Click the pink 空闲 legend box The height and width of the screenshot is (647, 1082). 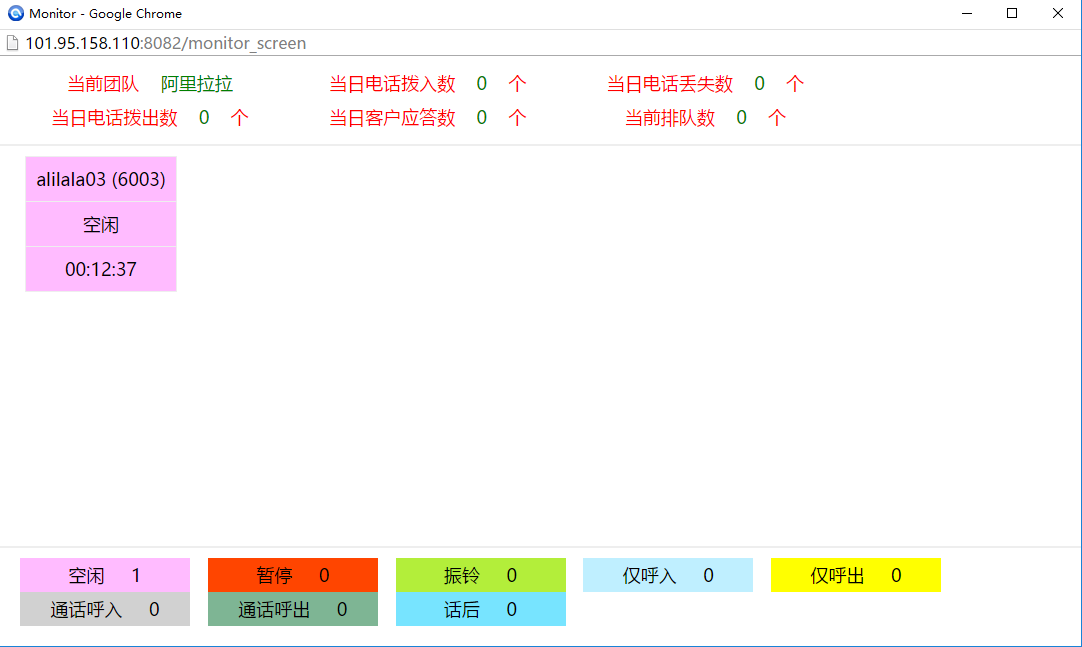coord(105,575)
